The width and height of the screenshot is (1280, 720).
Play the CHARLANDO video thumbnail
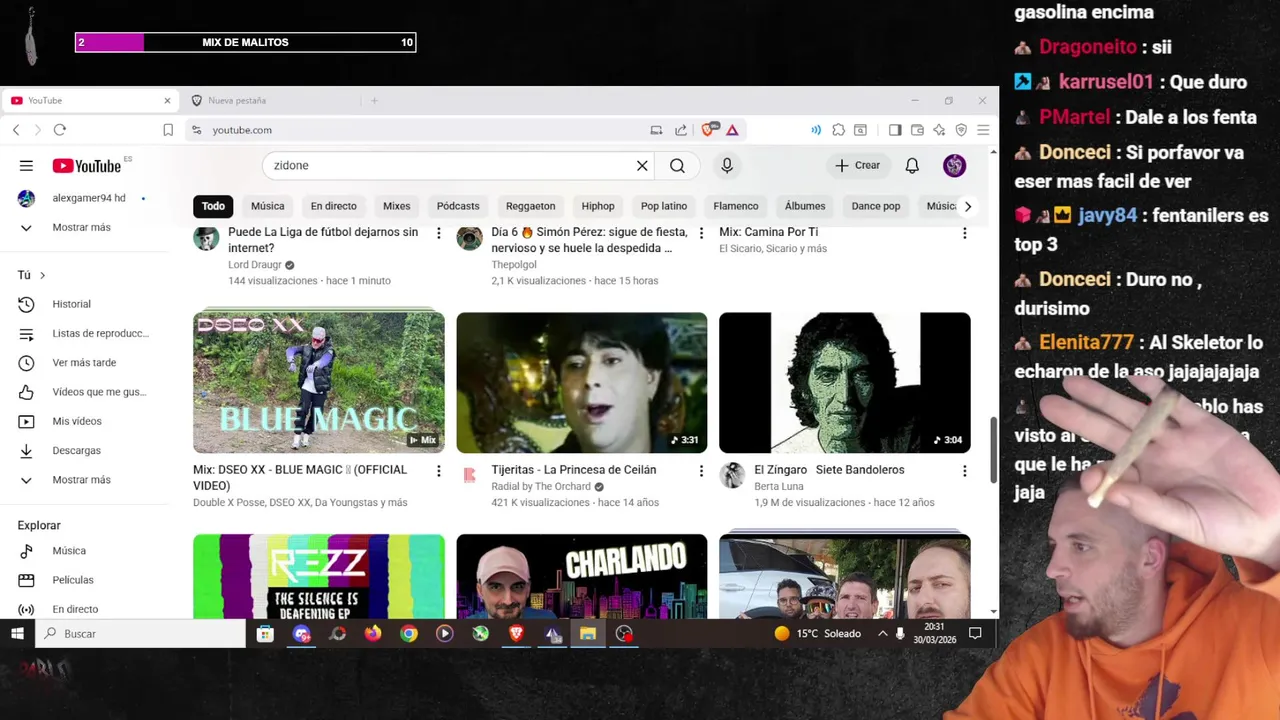coord(582,577)
